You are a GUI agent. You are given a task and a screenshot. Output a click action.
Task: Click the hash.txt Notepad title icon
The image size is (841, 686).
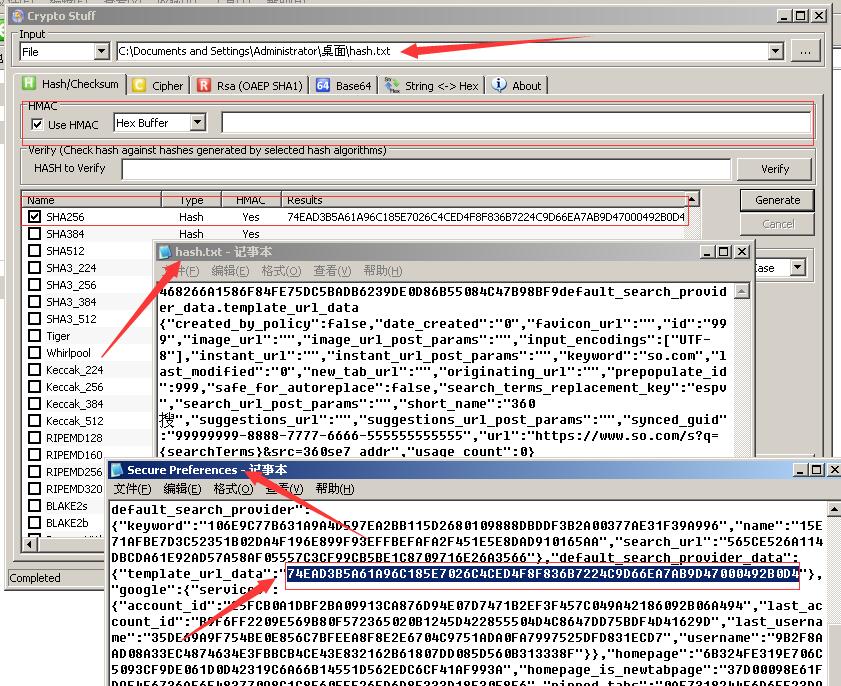[165, 252]
